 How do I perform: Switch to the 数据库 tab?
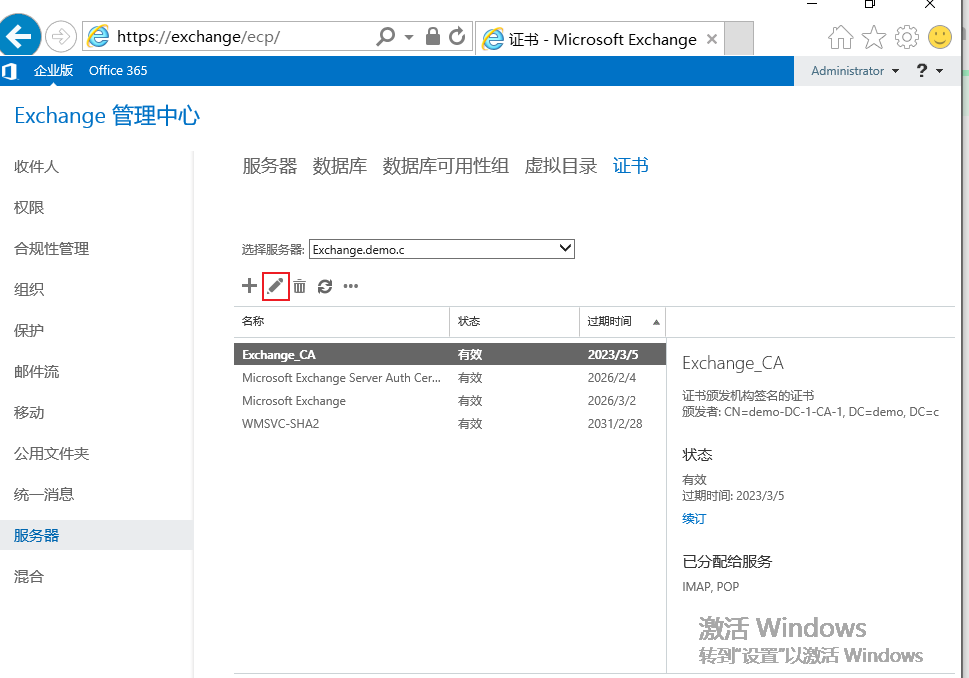[x=339, y=166]
